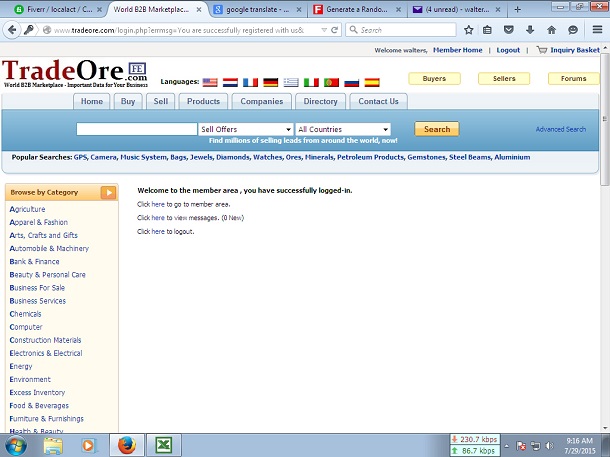The height and width of the screenshot is (457, 610).
Task: Click here link to go to member area
Action: point(158,204)
